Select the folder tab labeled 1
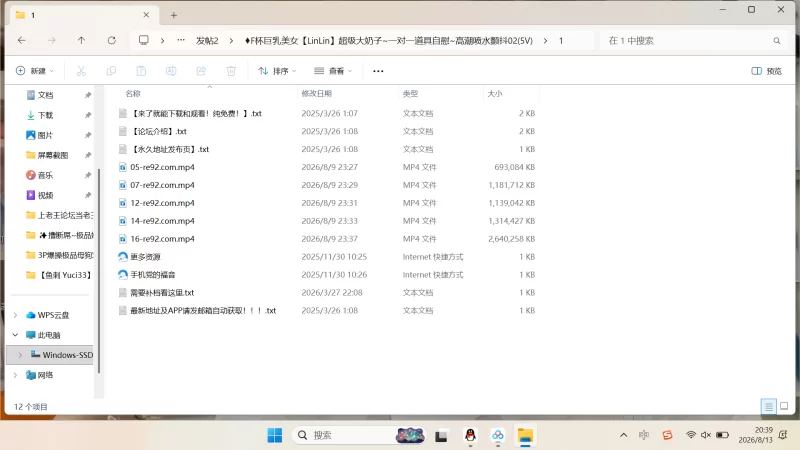Image resolution: width=800 pixels, height=450 pixels. (82, 15)
